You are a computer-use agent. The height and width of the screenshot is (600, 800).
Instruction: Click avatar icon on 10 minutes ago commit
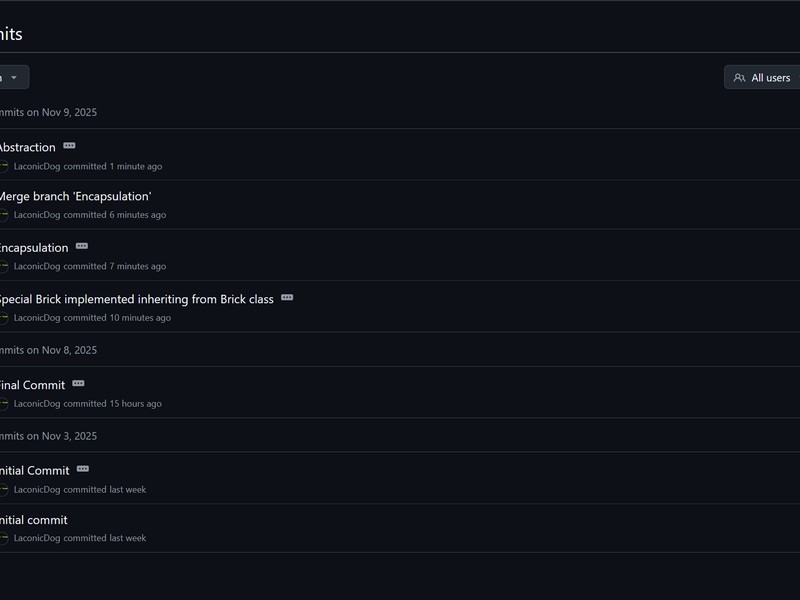click(x=4, y=318)
